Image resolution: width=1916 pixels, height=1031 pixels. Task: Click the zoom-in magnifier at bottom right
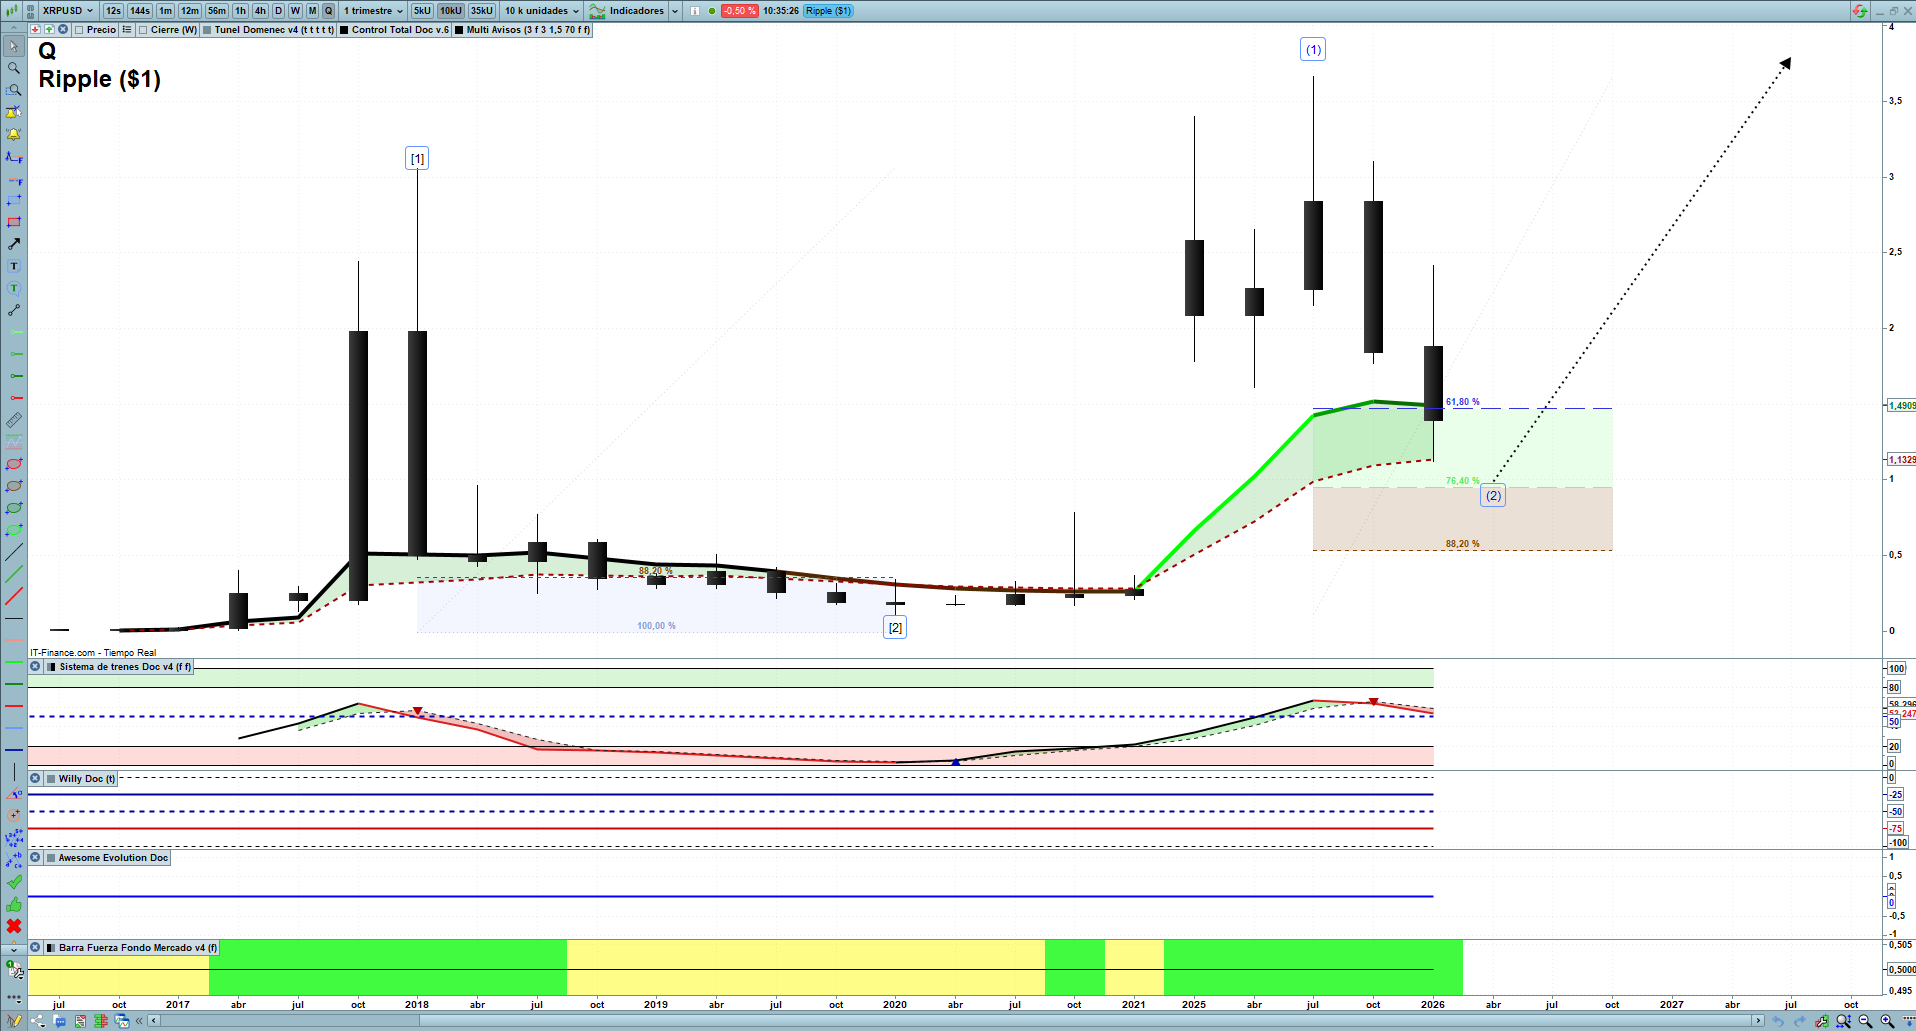click(1887, 1021)
